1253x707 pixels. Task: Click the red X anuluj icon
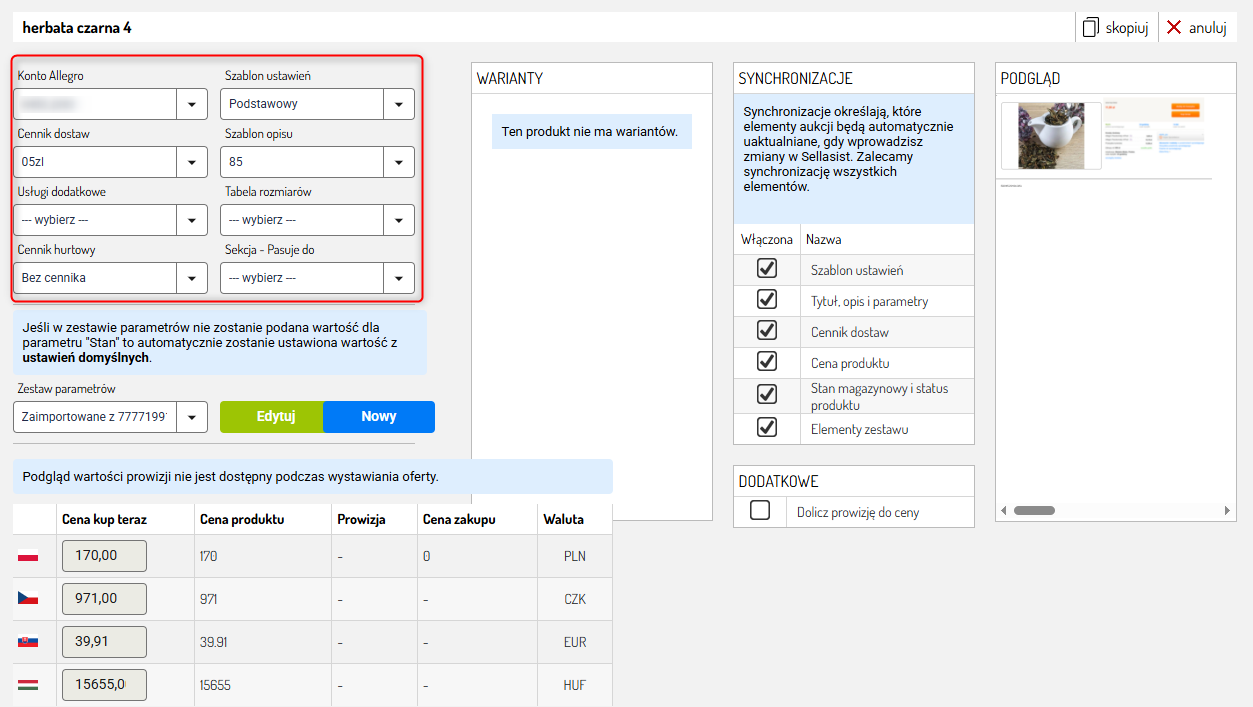tap(1174, 27)
